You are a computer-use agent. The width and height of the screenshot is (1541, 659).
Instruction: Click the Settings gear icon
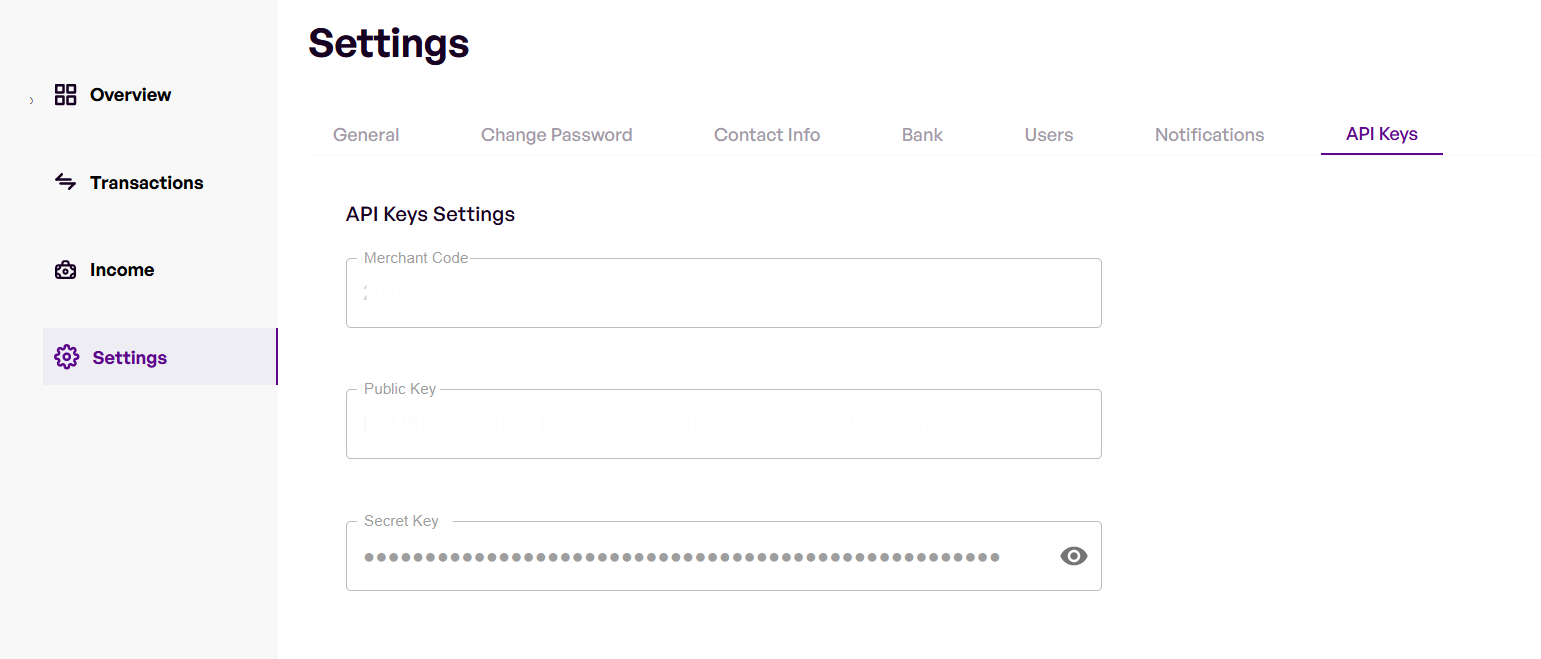pos(67,357)
